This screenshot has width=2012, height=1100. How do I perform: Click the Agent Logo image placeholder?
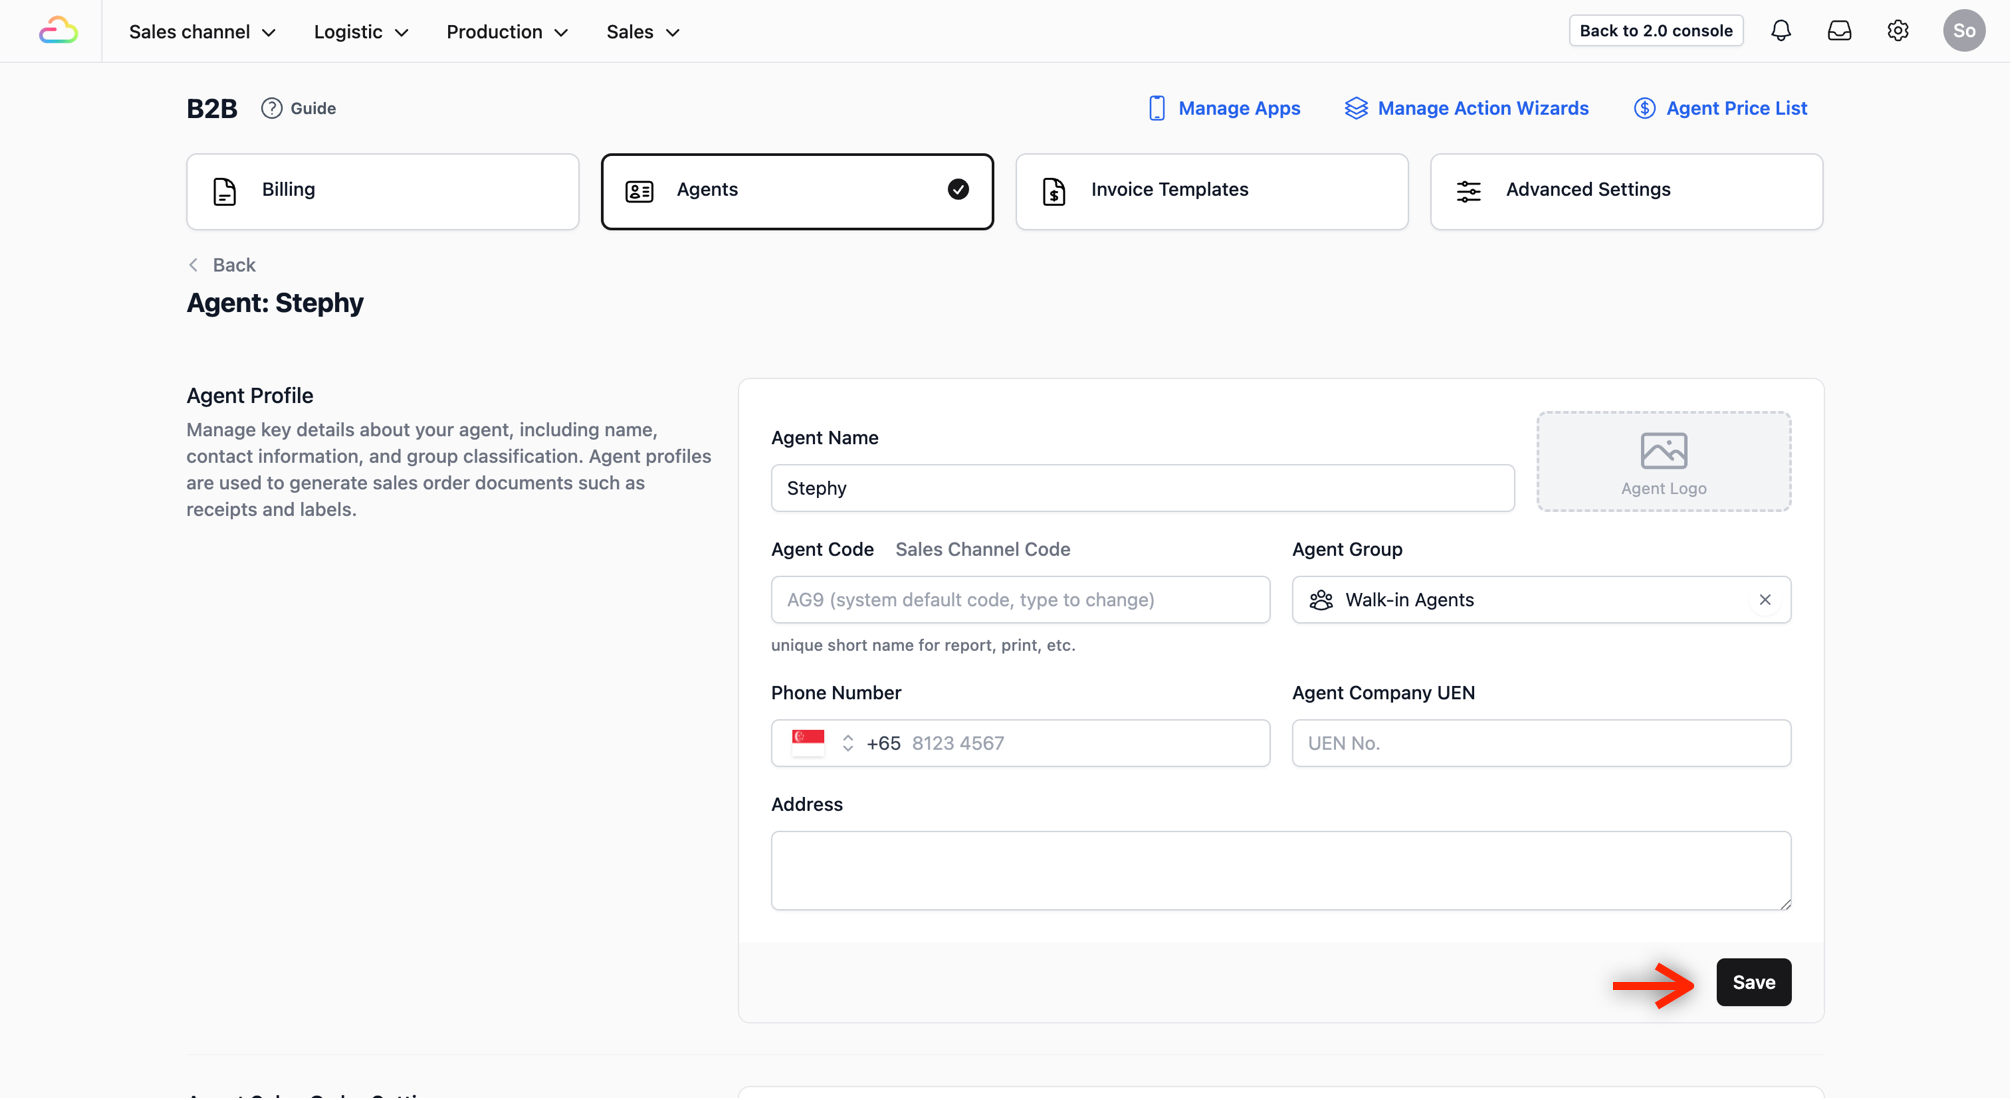point(1664,462)
